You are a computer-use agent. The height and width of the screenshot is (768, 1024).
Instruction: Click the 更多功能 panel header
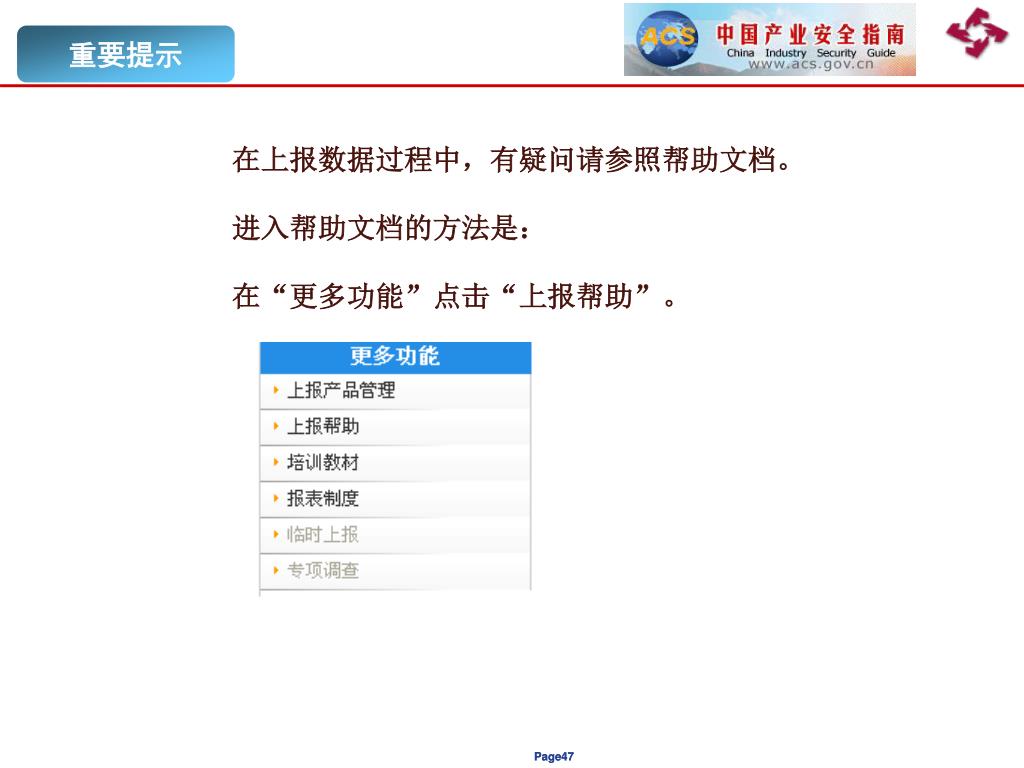395,357
